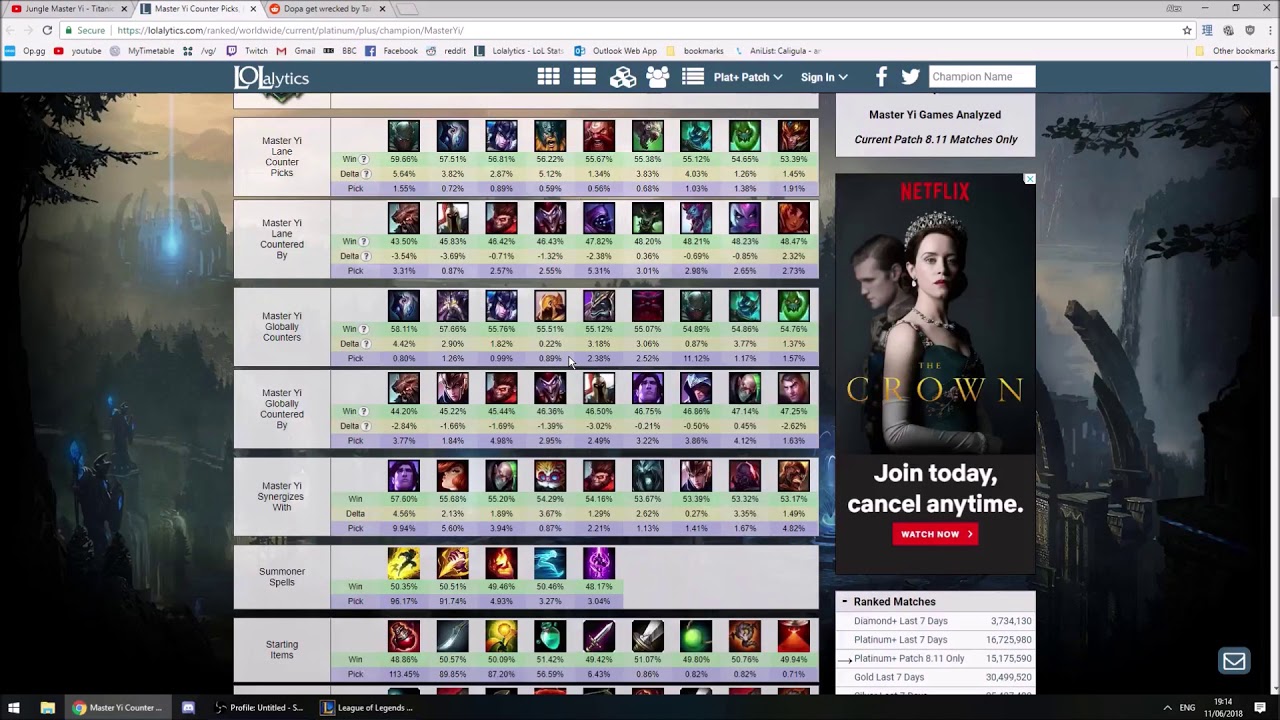Open the Gmail bookmark

pyautogui.click(x=296, y=51)
